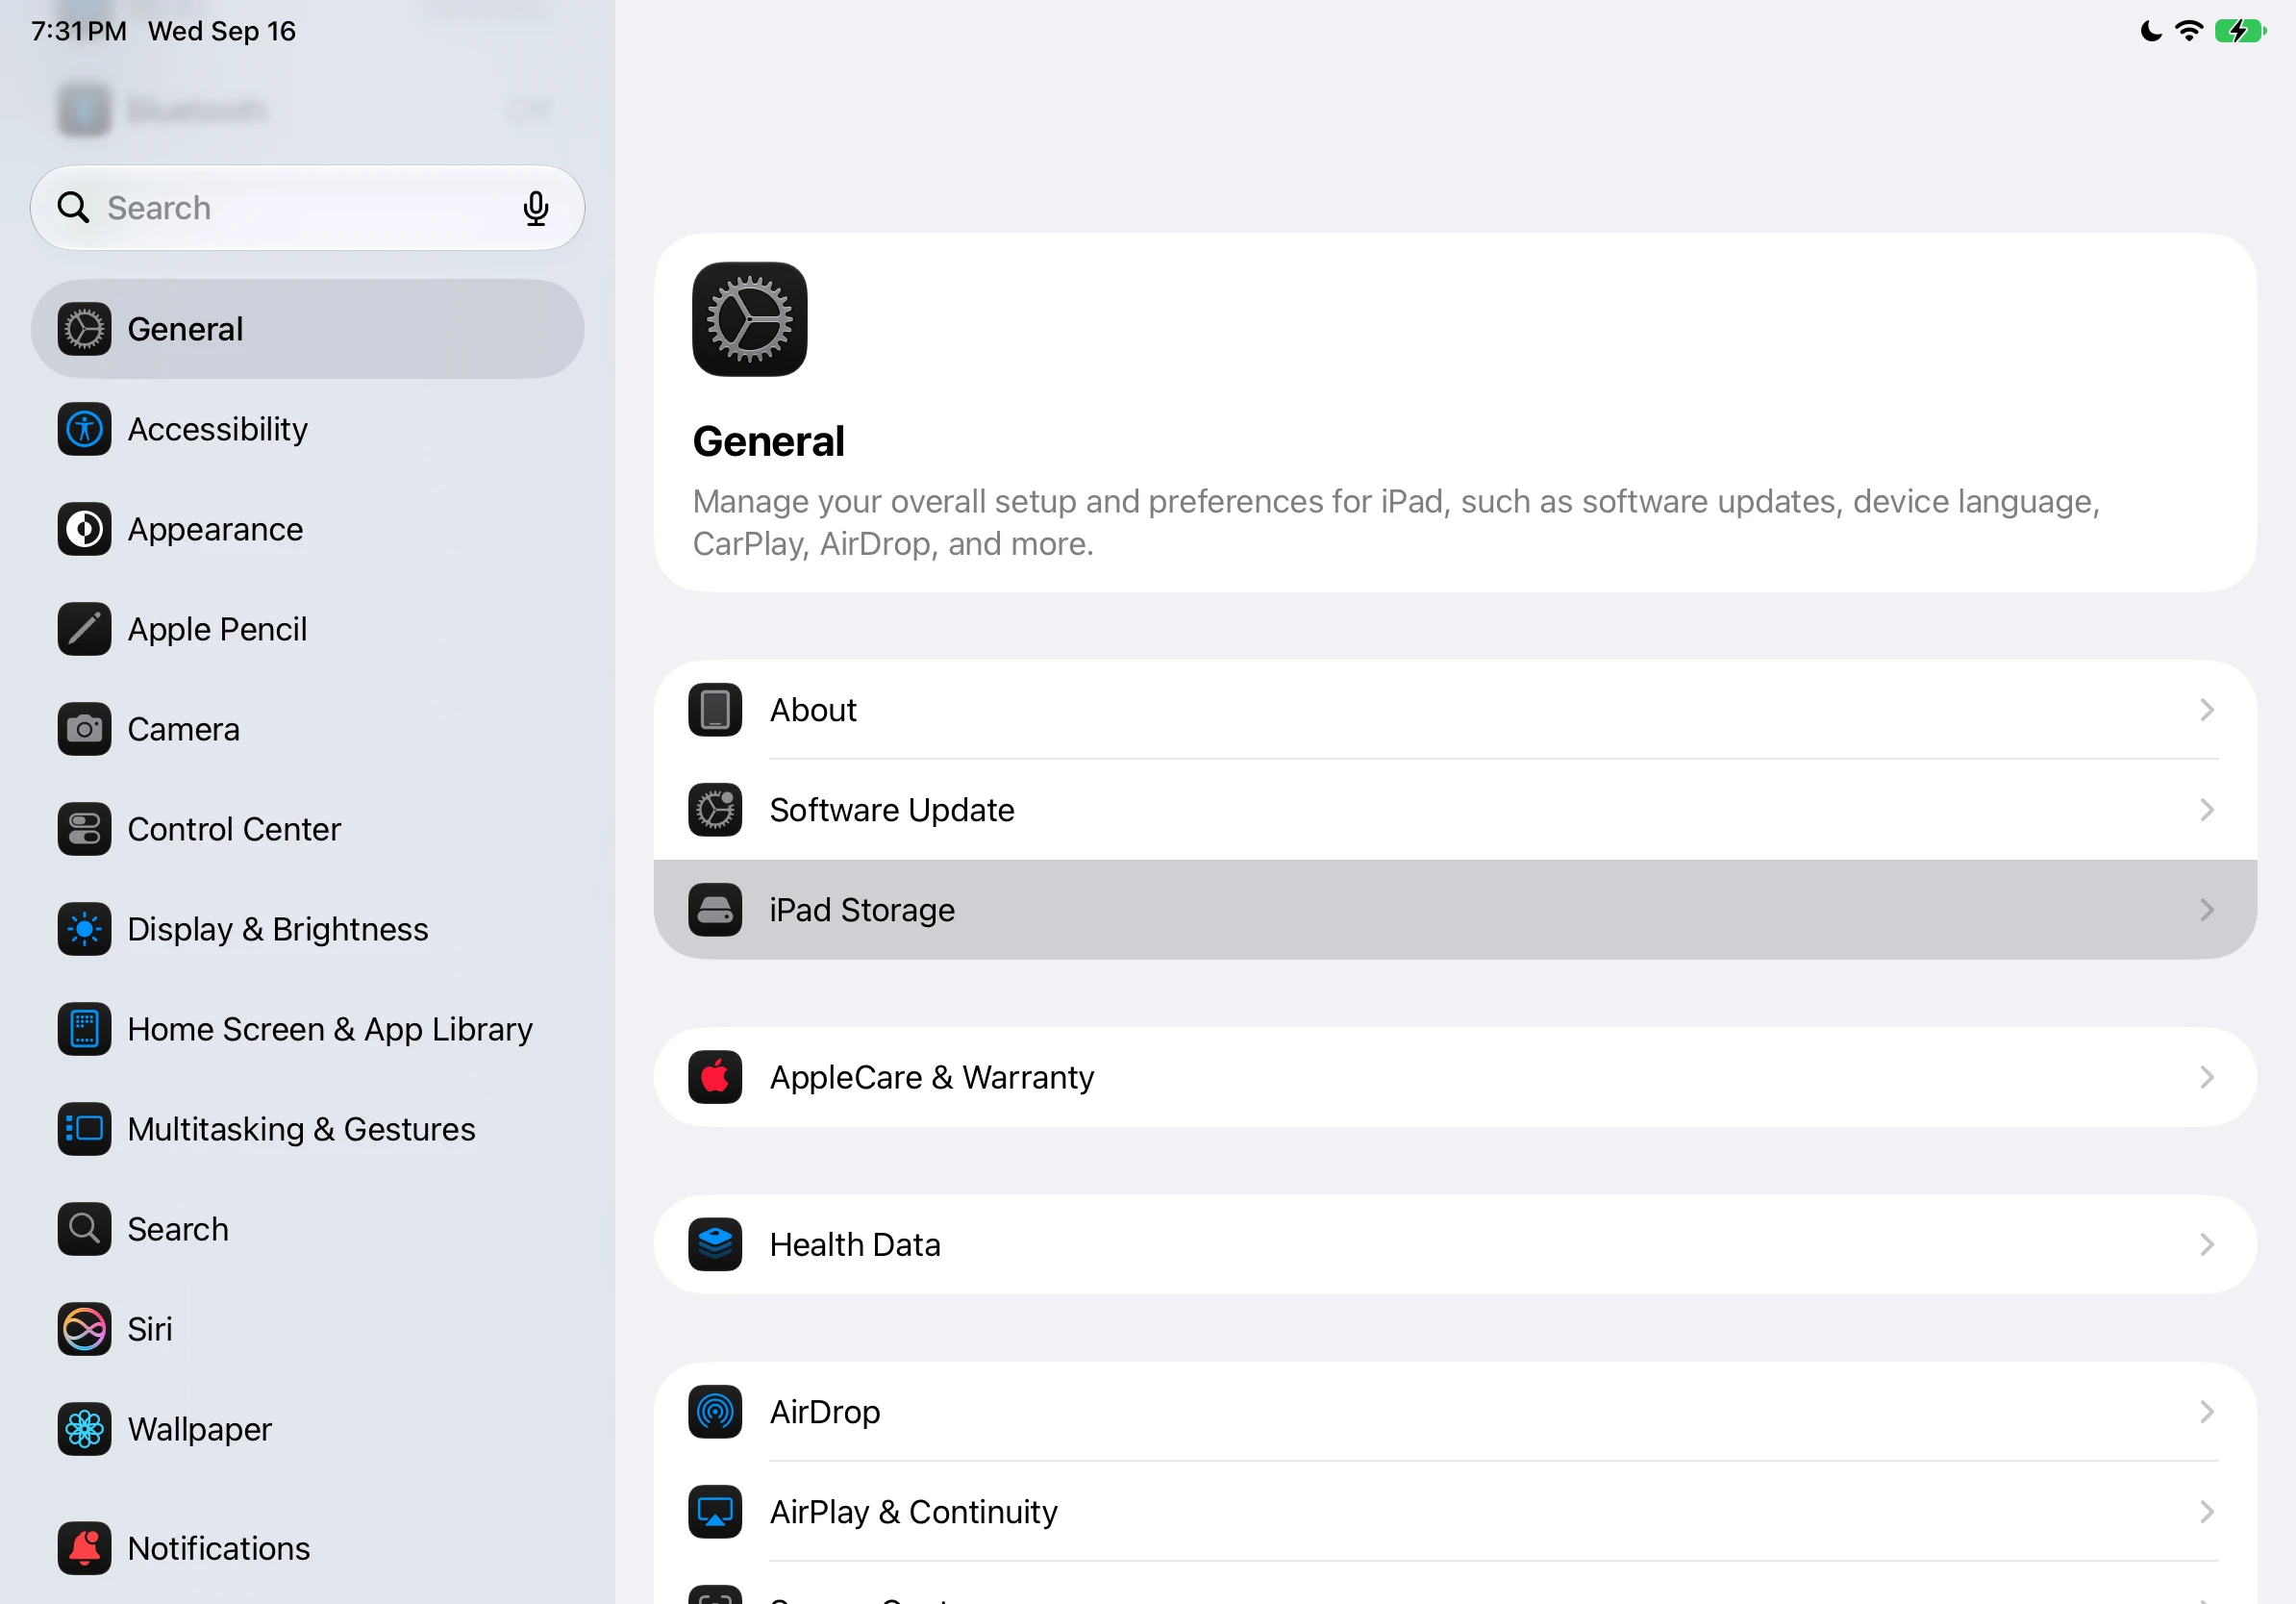Tap the Control Center toggles icon
This screenshot has height=1604, width=2296.
[x=84, y=829]
